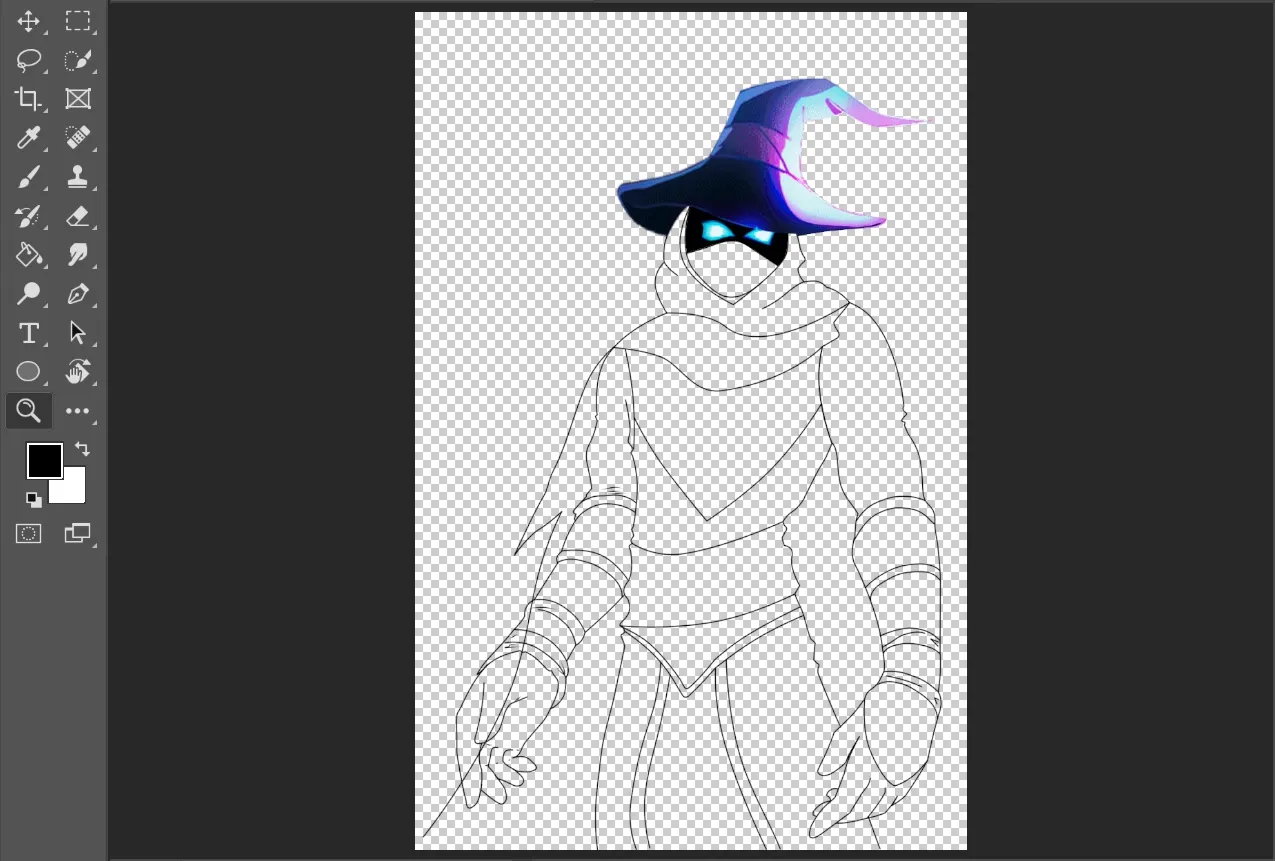Select the Horizontal Type tool
The height and width of the screenshot is (861, 1275).
[x=28, y=333]
